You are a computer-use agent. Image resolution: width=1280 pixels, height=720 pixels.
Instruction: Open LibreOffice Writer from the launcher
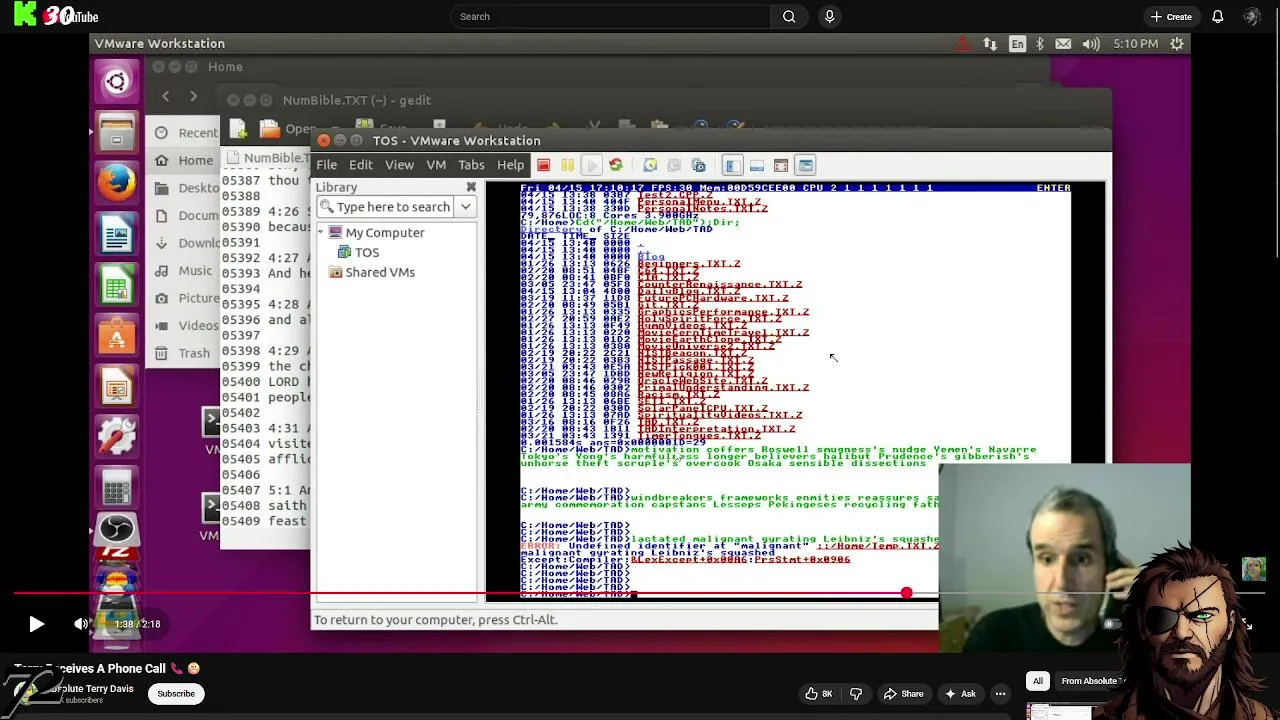117,236
